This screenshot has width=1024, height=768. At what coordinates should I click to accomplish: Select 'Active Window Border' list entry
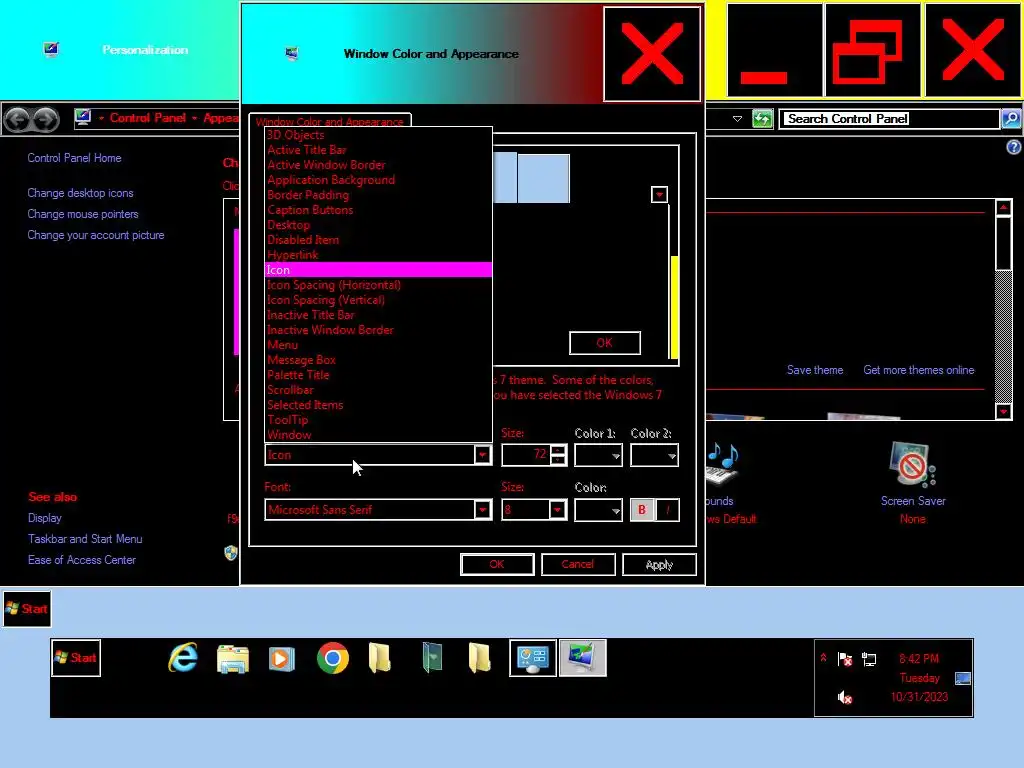click(x=378, y=165)
